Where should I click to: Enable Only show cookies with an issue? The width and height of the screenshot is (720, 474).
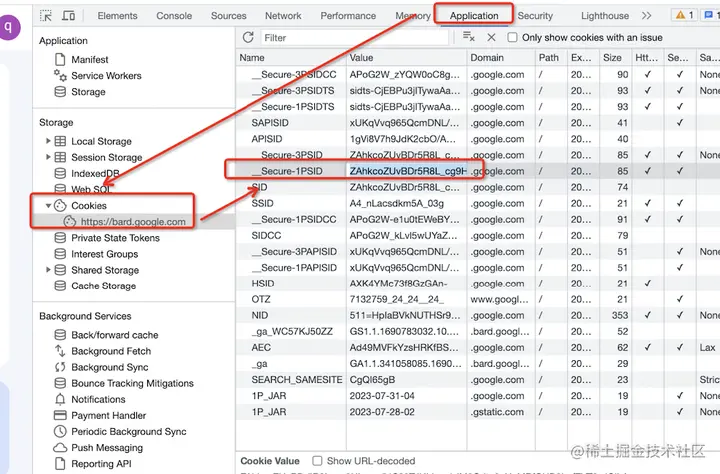tap(512, 38)
